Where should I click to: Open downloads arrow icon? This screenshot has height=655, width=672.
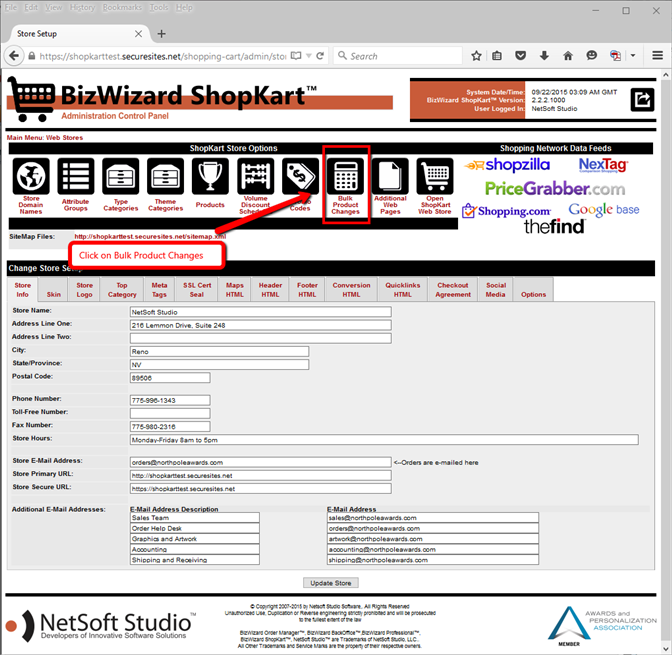click(x=544, y=56)
